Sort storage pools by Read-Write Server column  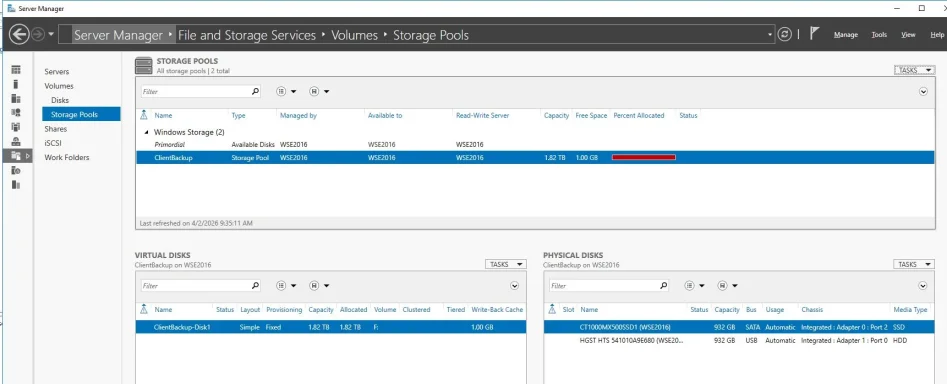[x=483, y=115]
